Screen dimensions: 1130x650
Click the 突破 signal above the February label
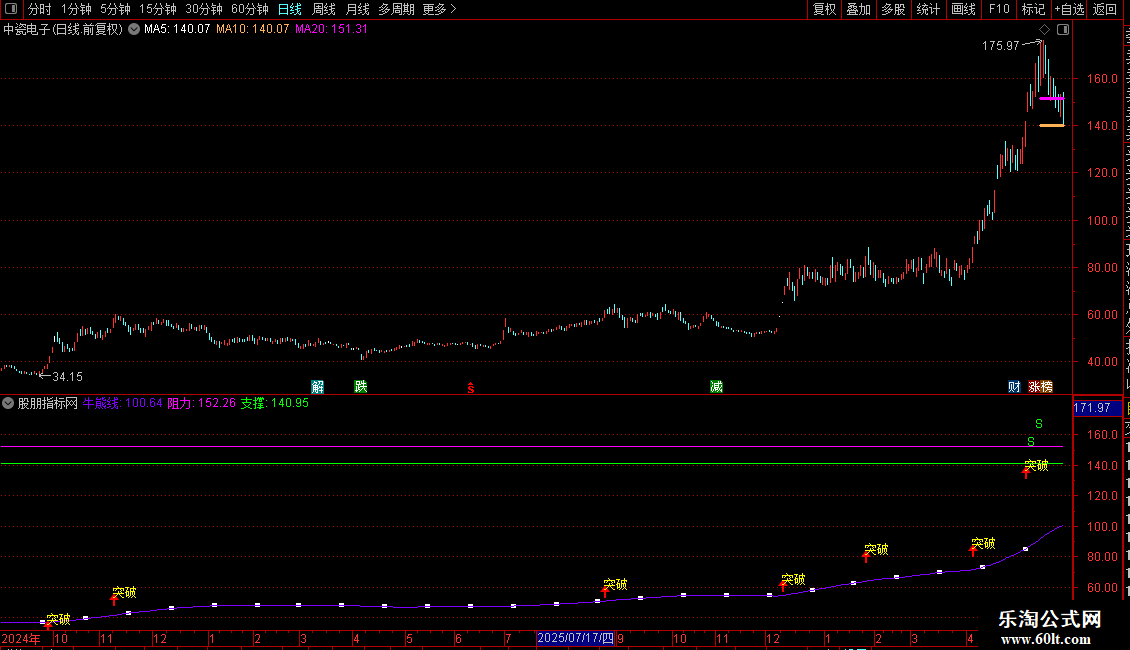click(876, 549)
